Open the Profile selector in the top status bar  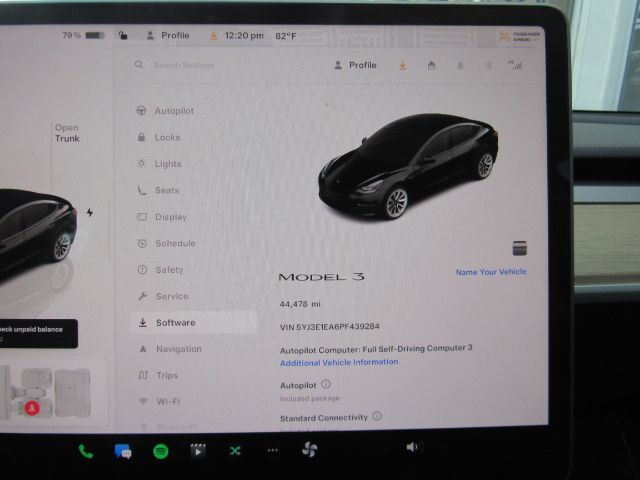(x=167, y=36)
